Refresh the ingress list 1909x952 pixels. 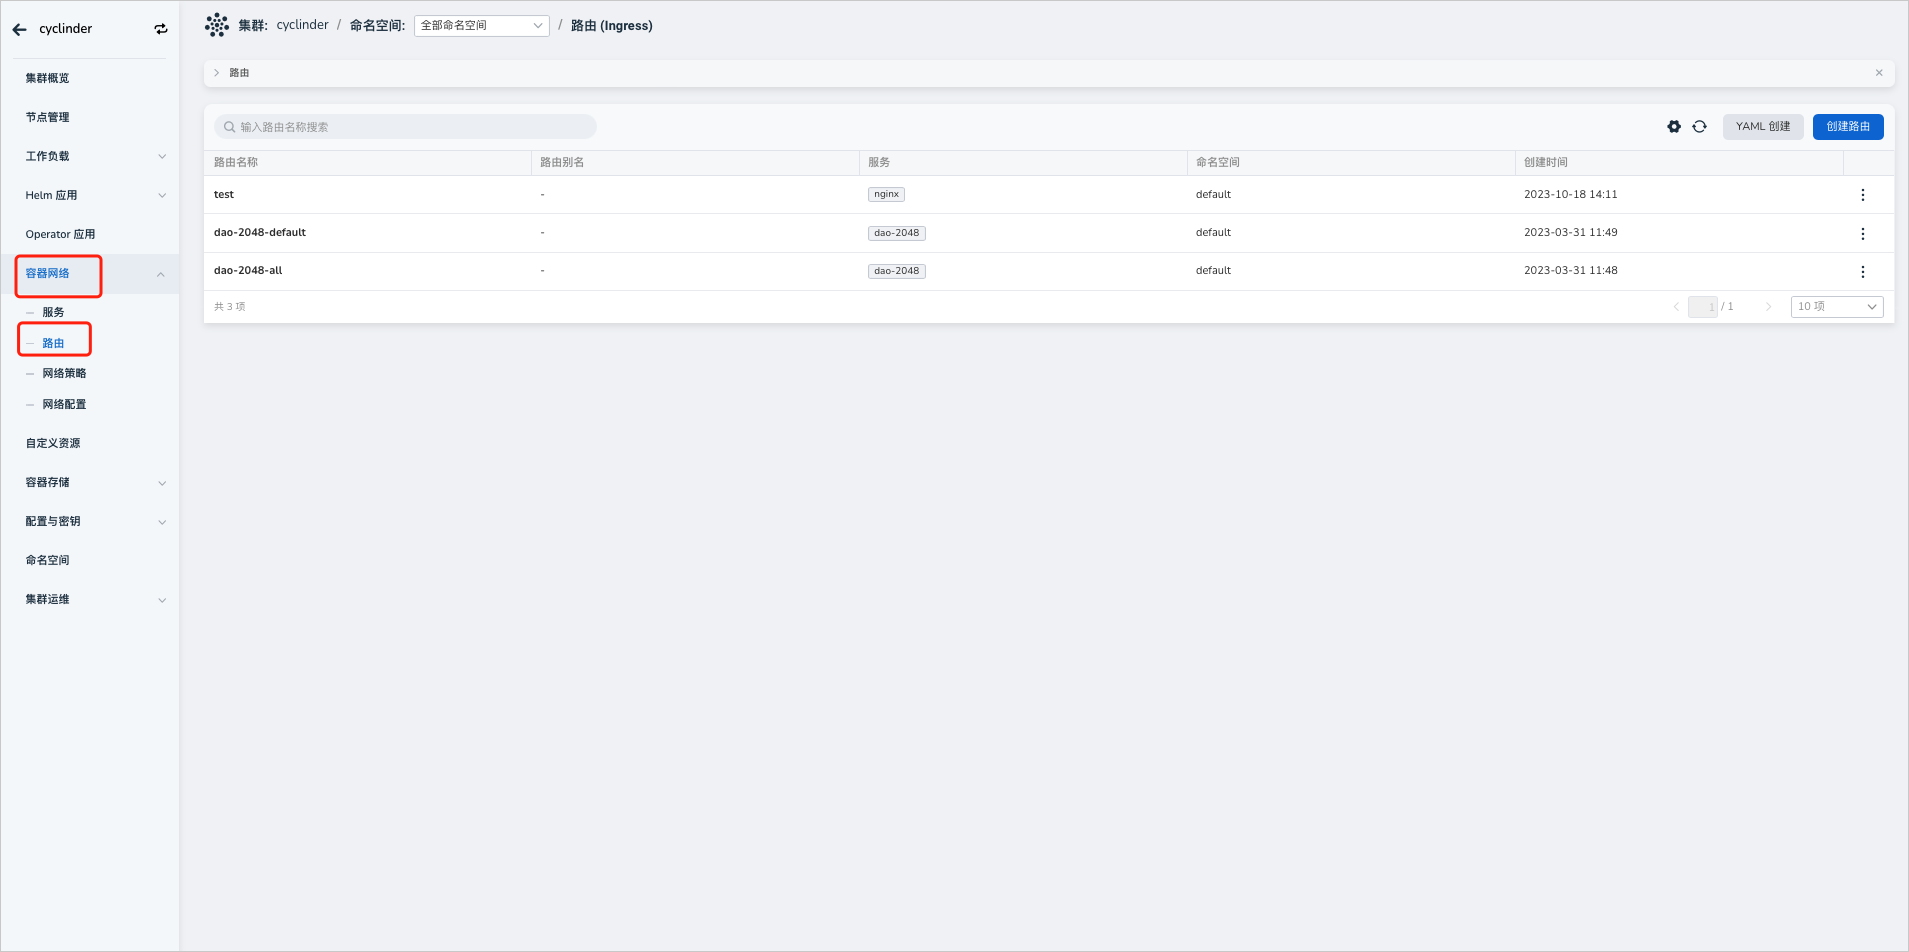(x=1699, y=127)
